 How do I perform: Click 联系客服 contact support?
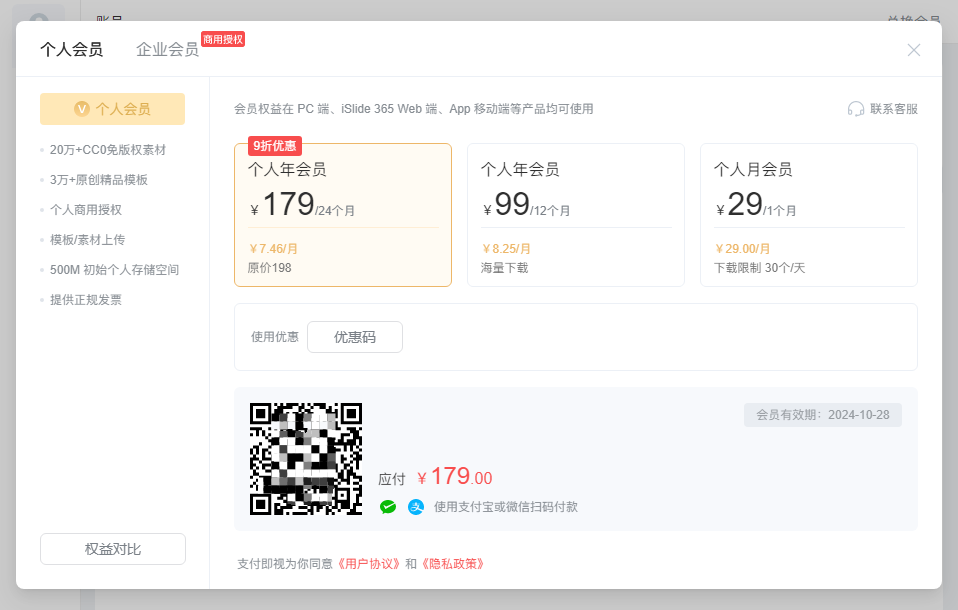click(893, 109)
